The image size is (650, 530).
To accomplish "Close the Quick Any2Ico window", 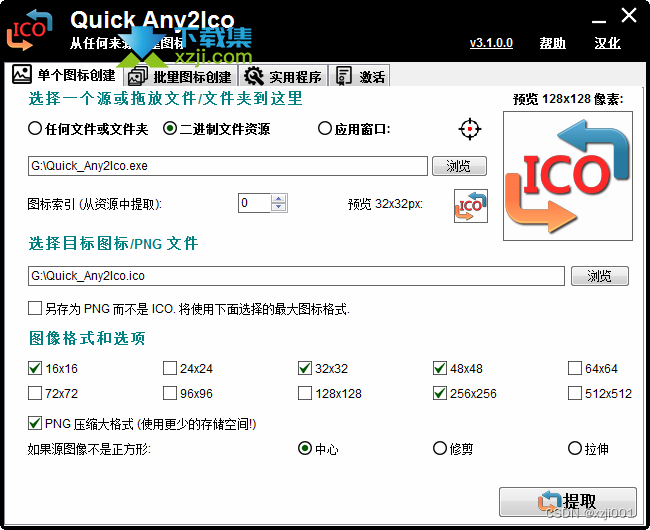I will [x=629, y=16].
